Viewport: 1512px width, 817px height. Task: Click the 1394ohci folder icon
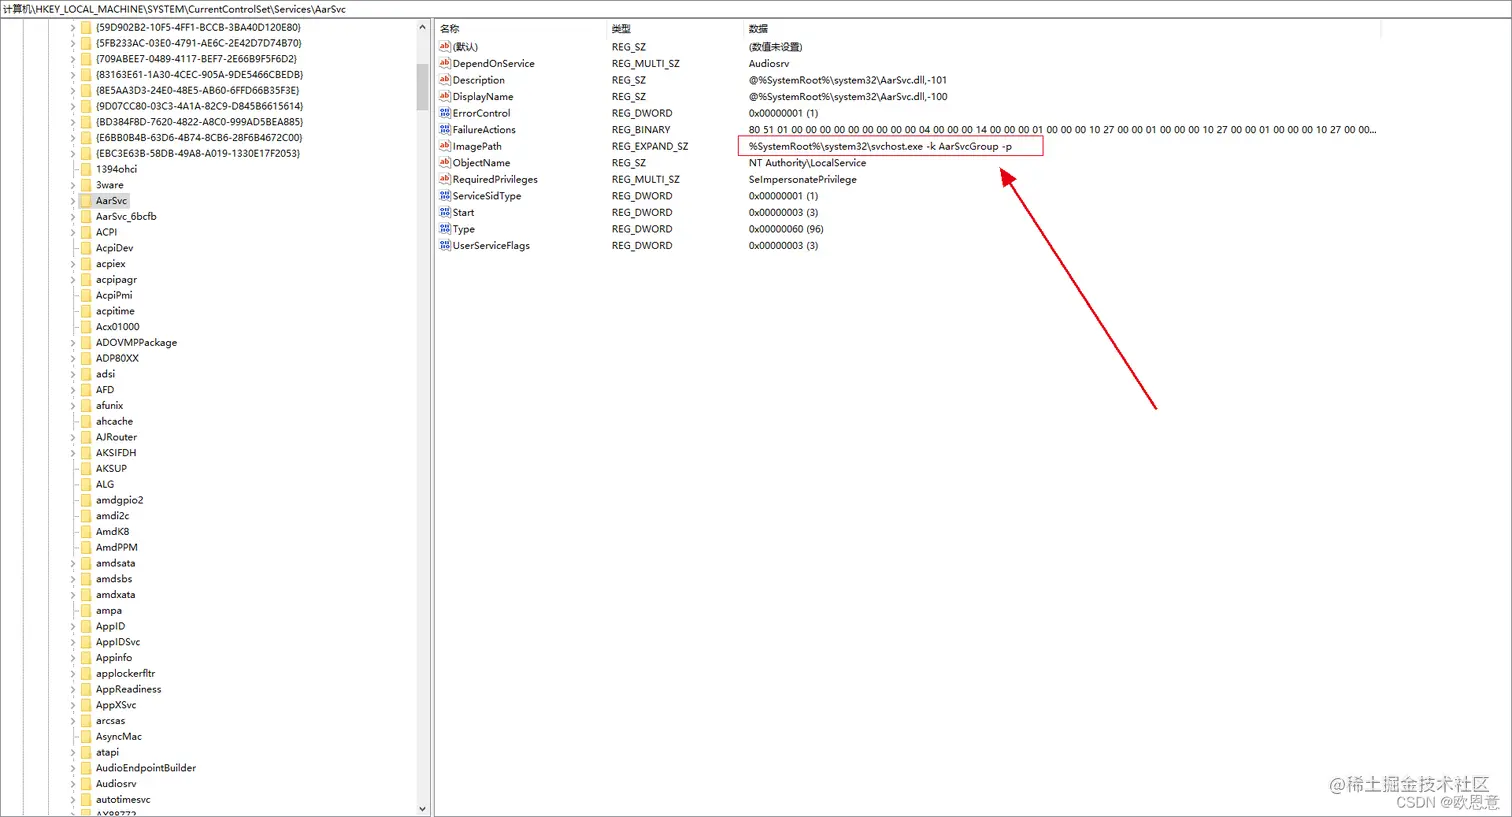[86, 169]
